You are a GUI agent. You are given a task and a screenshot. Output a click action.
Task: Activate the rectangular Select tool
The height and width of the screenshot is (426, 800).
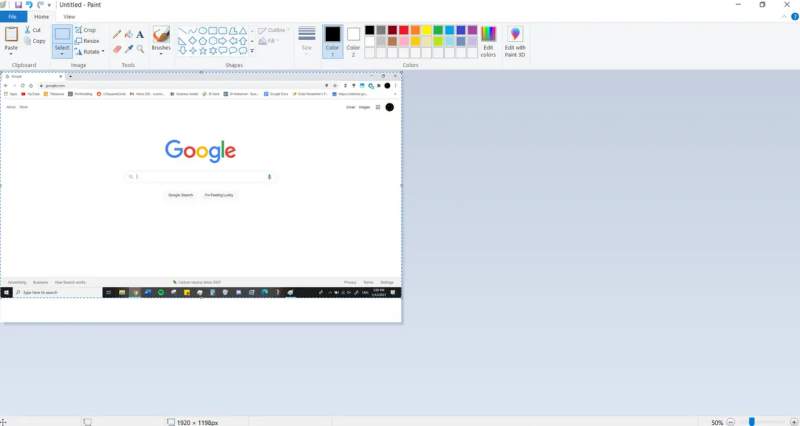[x=62, y=35]
